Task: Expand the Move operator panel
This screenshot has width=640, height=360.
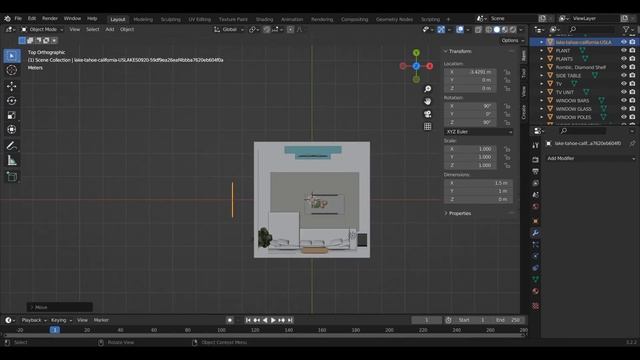Action: point(60,307)
